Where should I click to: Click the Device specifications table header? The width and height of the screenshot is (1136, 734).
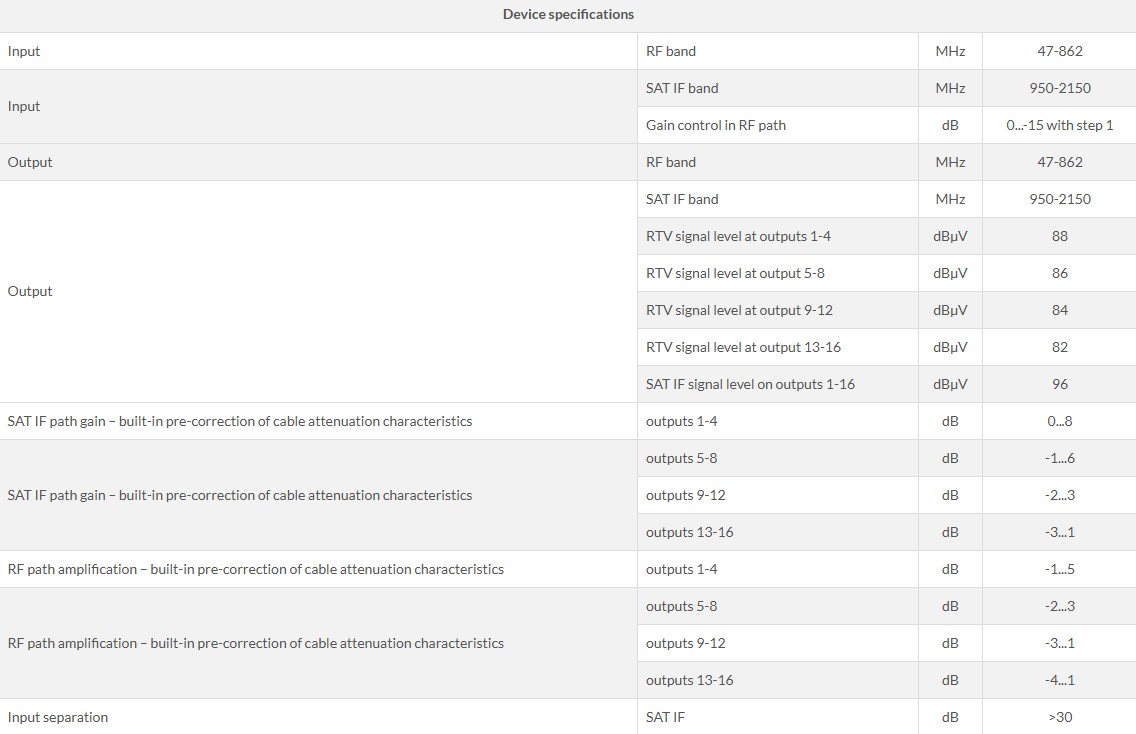pos(568,14)
